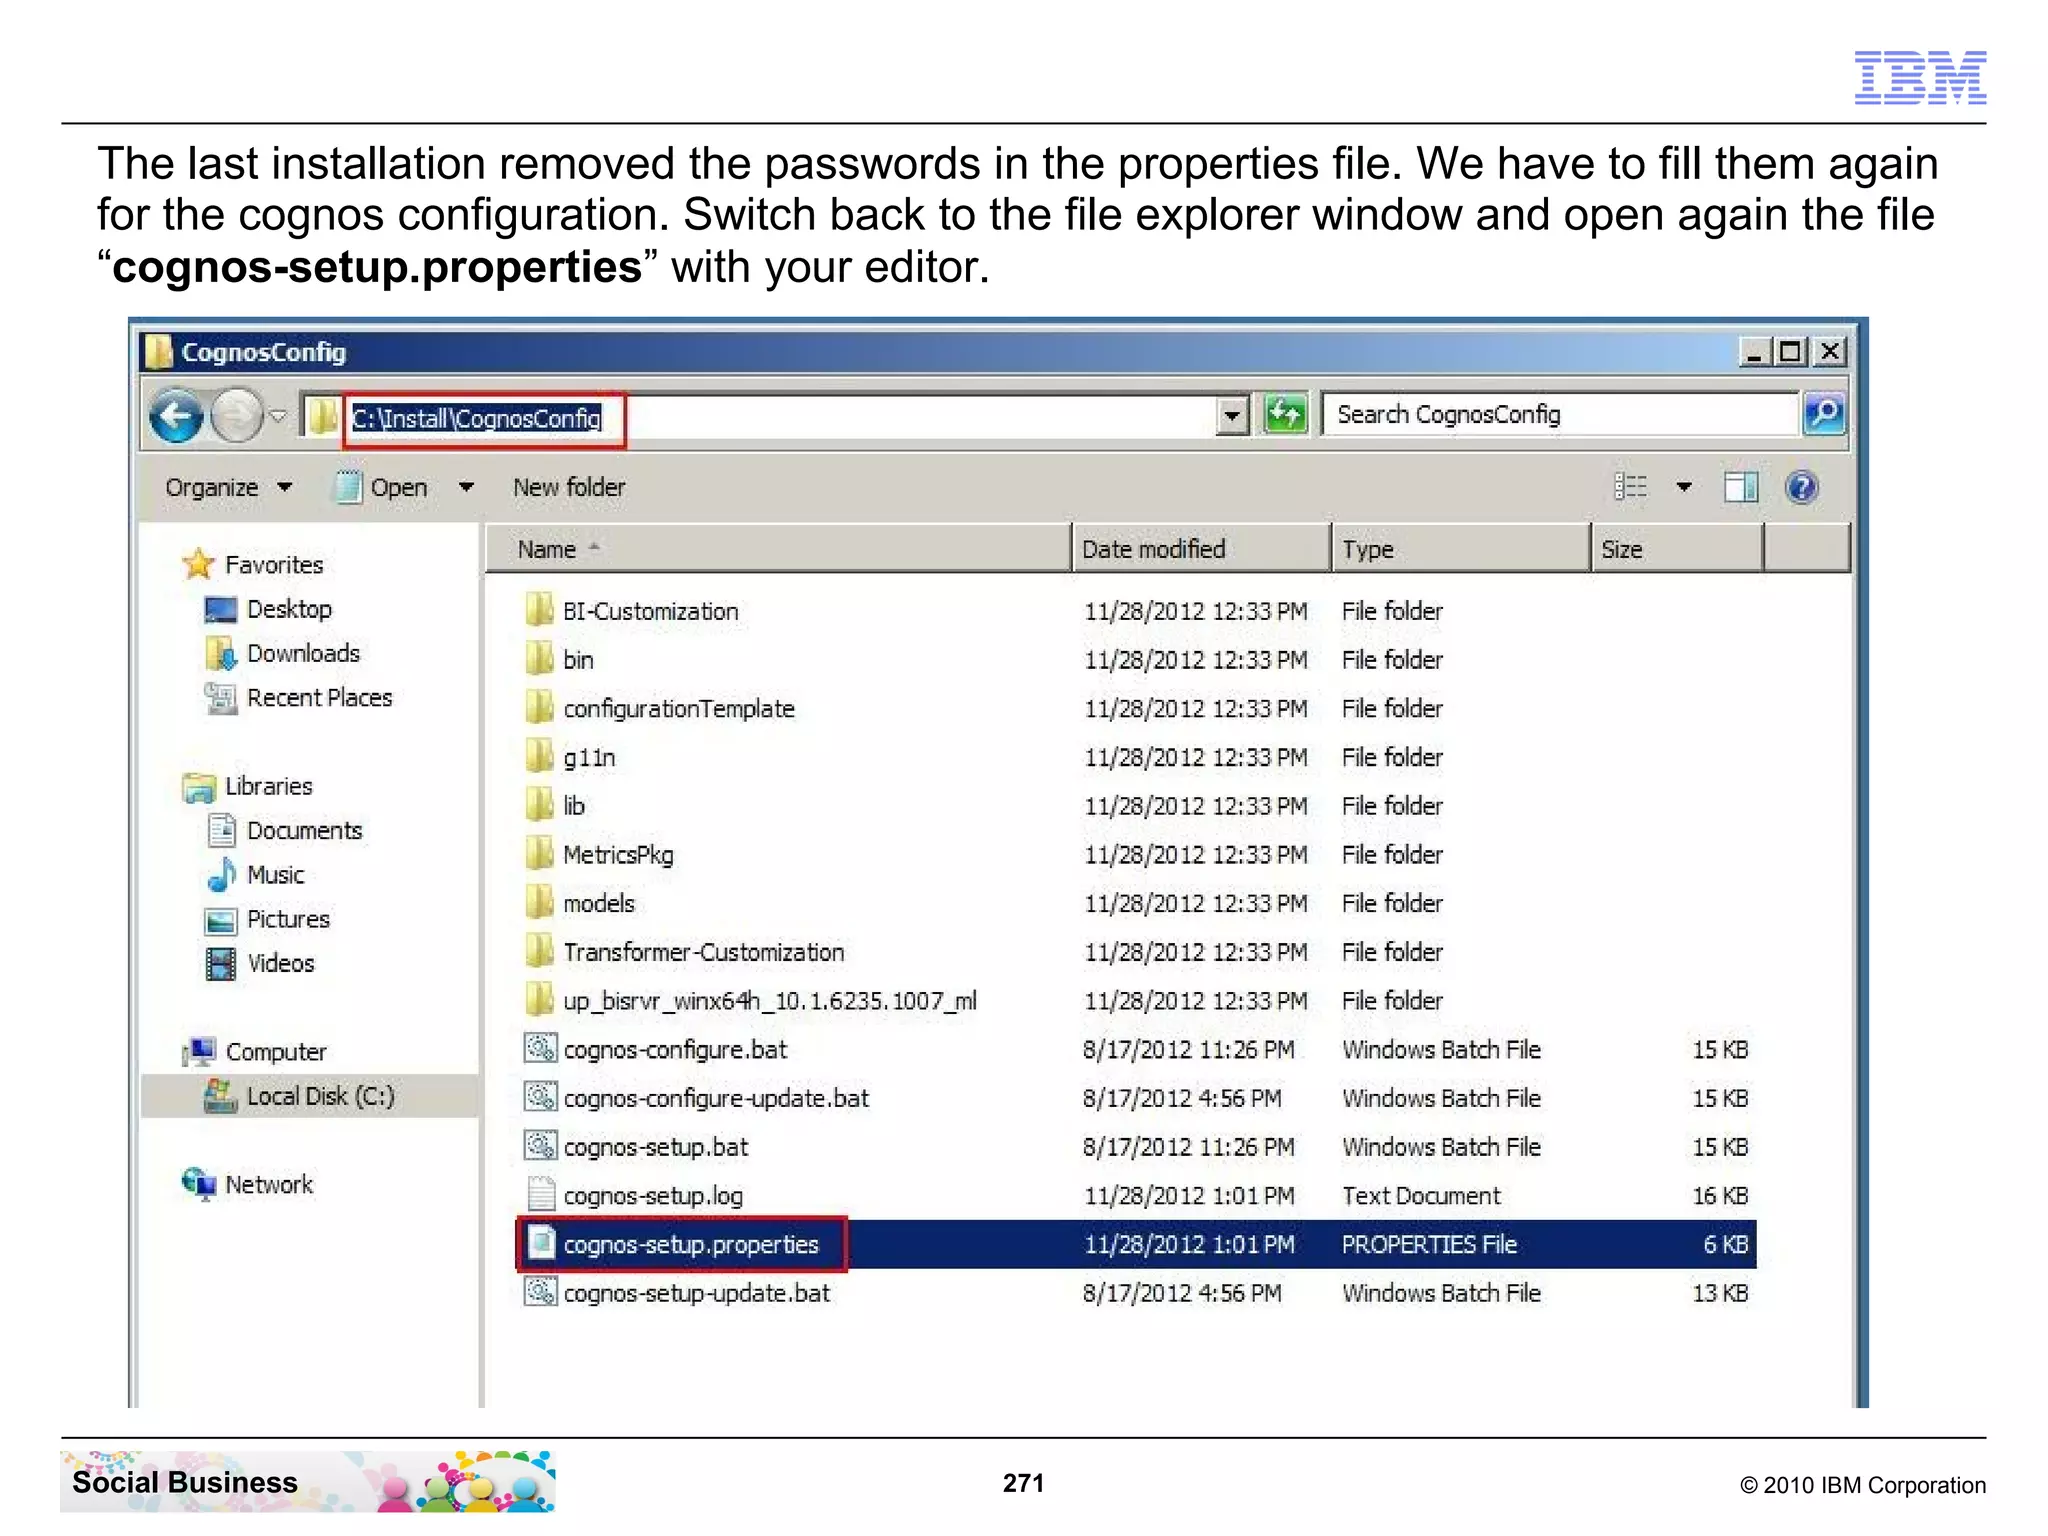Click the cognos-setup-update.bat file icon
The image size is (2048, 1536).
[540, 1292]
